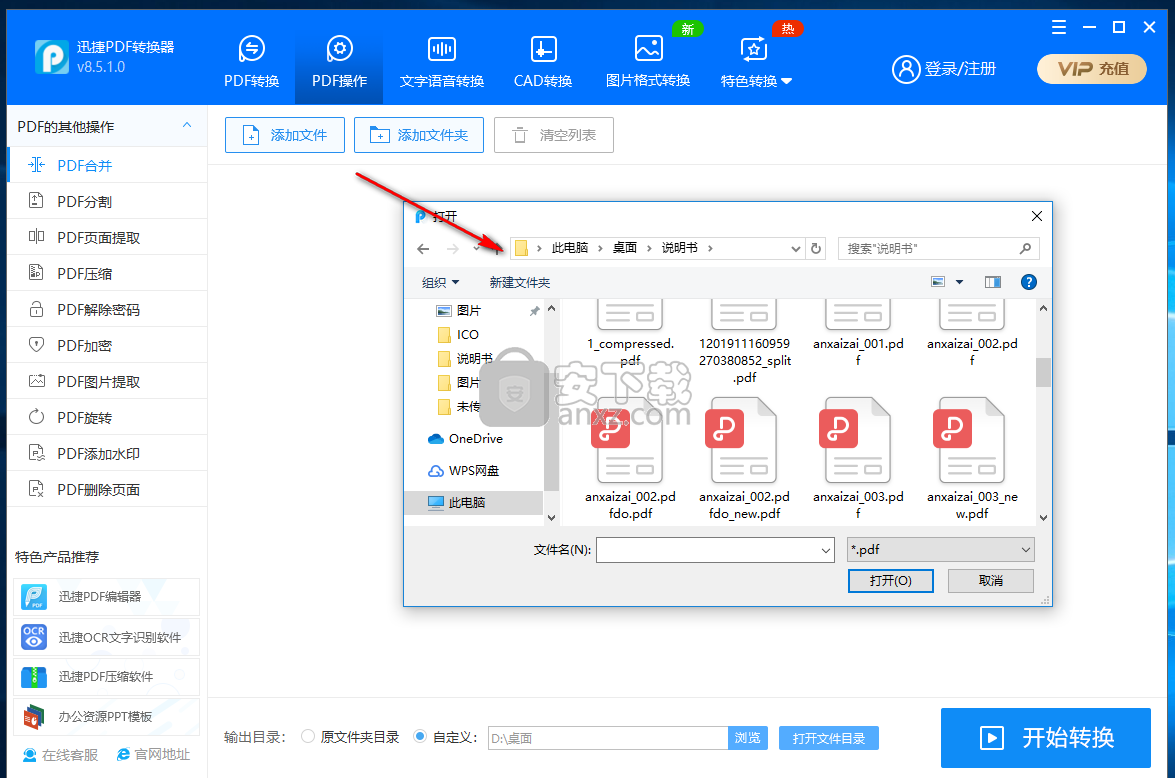The width and height of the screenshot is (1175, 778).
Task: Select file 1_compressed.pdf
Action: click(x=630, y=335)
